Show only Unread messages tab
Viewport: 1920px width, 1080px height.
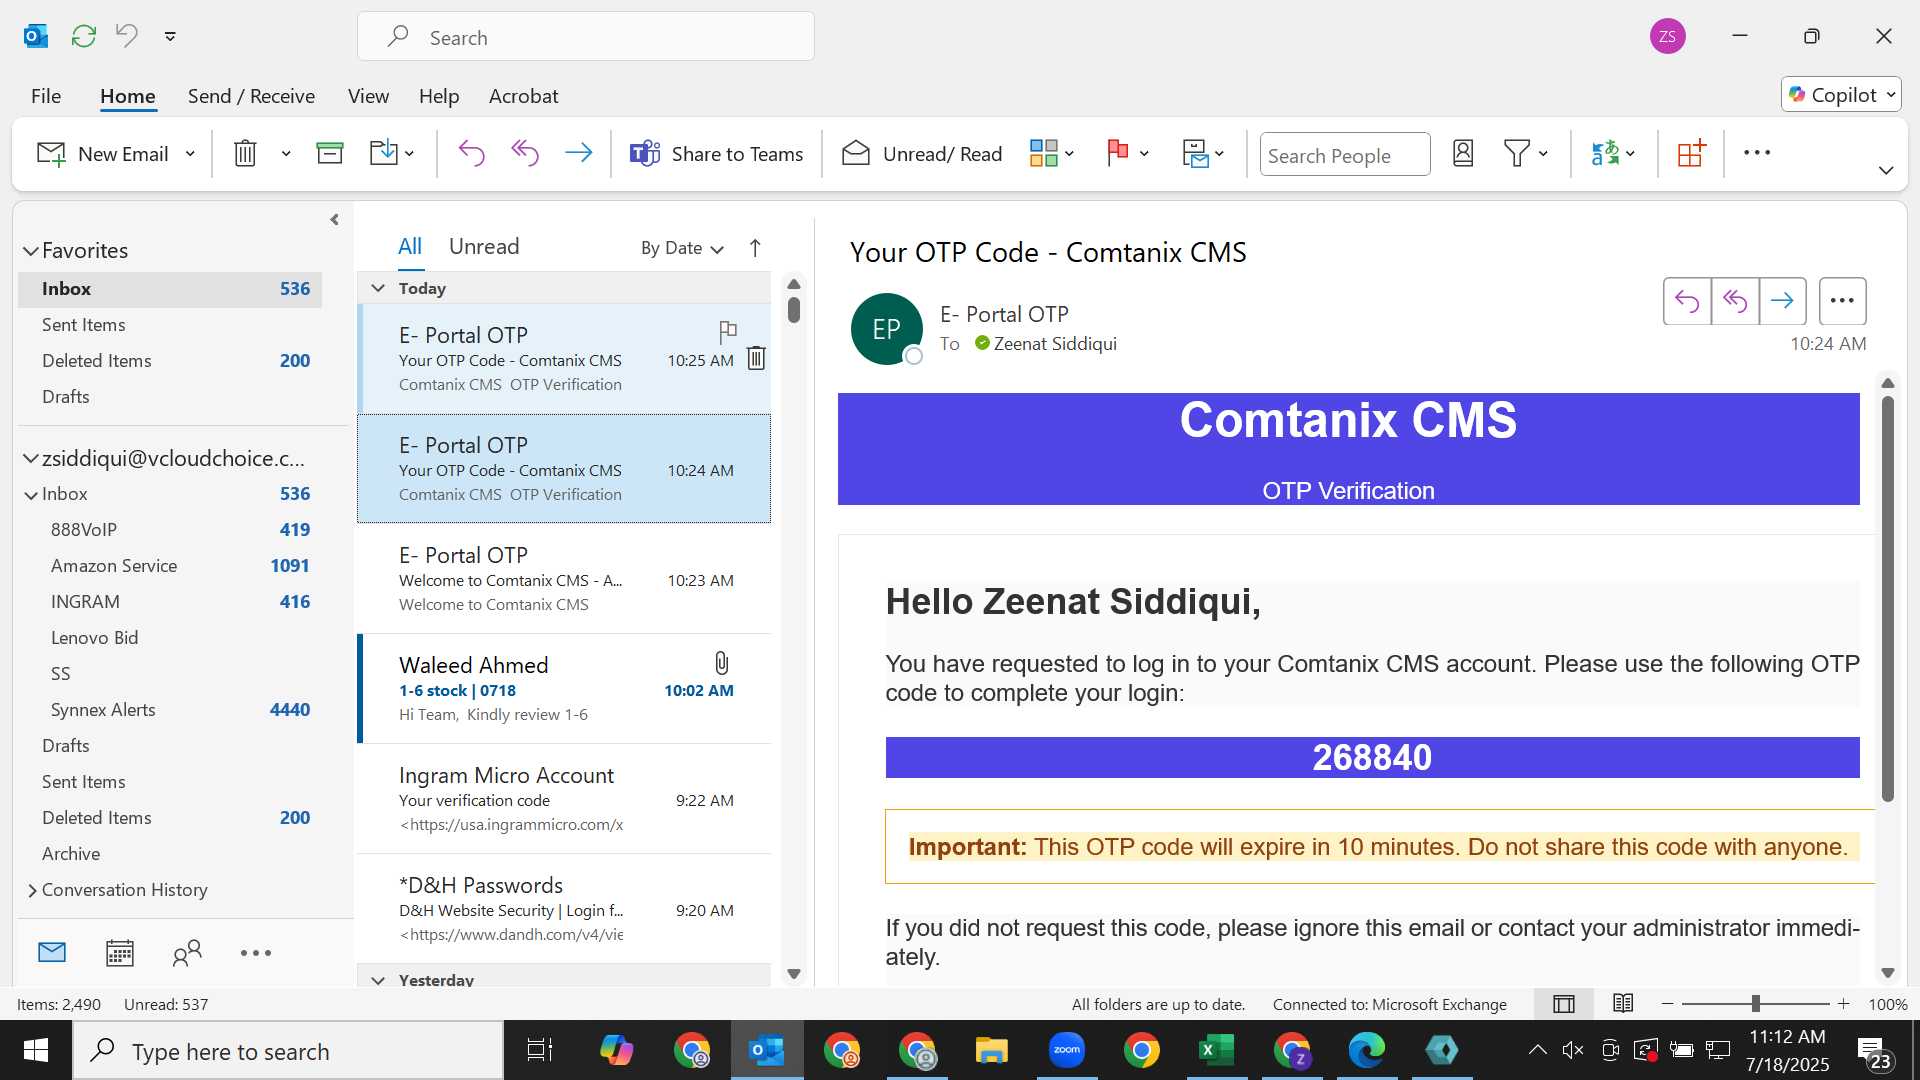(x=484, y=247)
